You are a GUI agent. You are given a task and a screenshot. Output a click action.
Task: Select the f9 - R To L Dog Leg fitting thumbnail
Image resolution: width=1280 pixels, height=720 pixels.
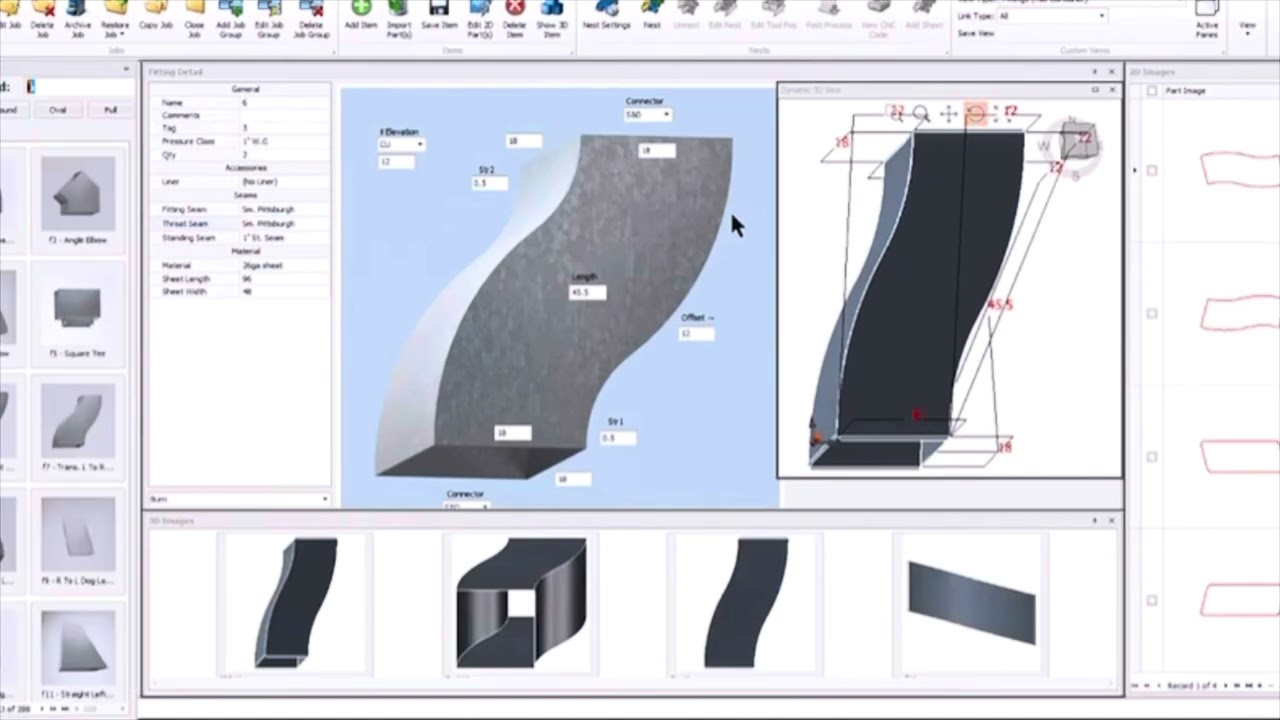[x=77, y=543]
